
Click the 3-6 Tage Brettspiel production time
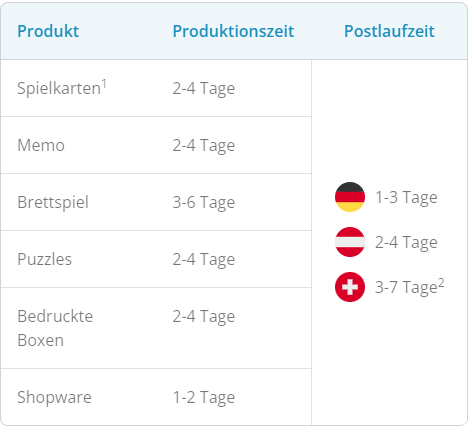click(204, 203)
